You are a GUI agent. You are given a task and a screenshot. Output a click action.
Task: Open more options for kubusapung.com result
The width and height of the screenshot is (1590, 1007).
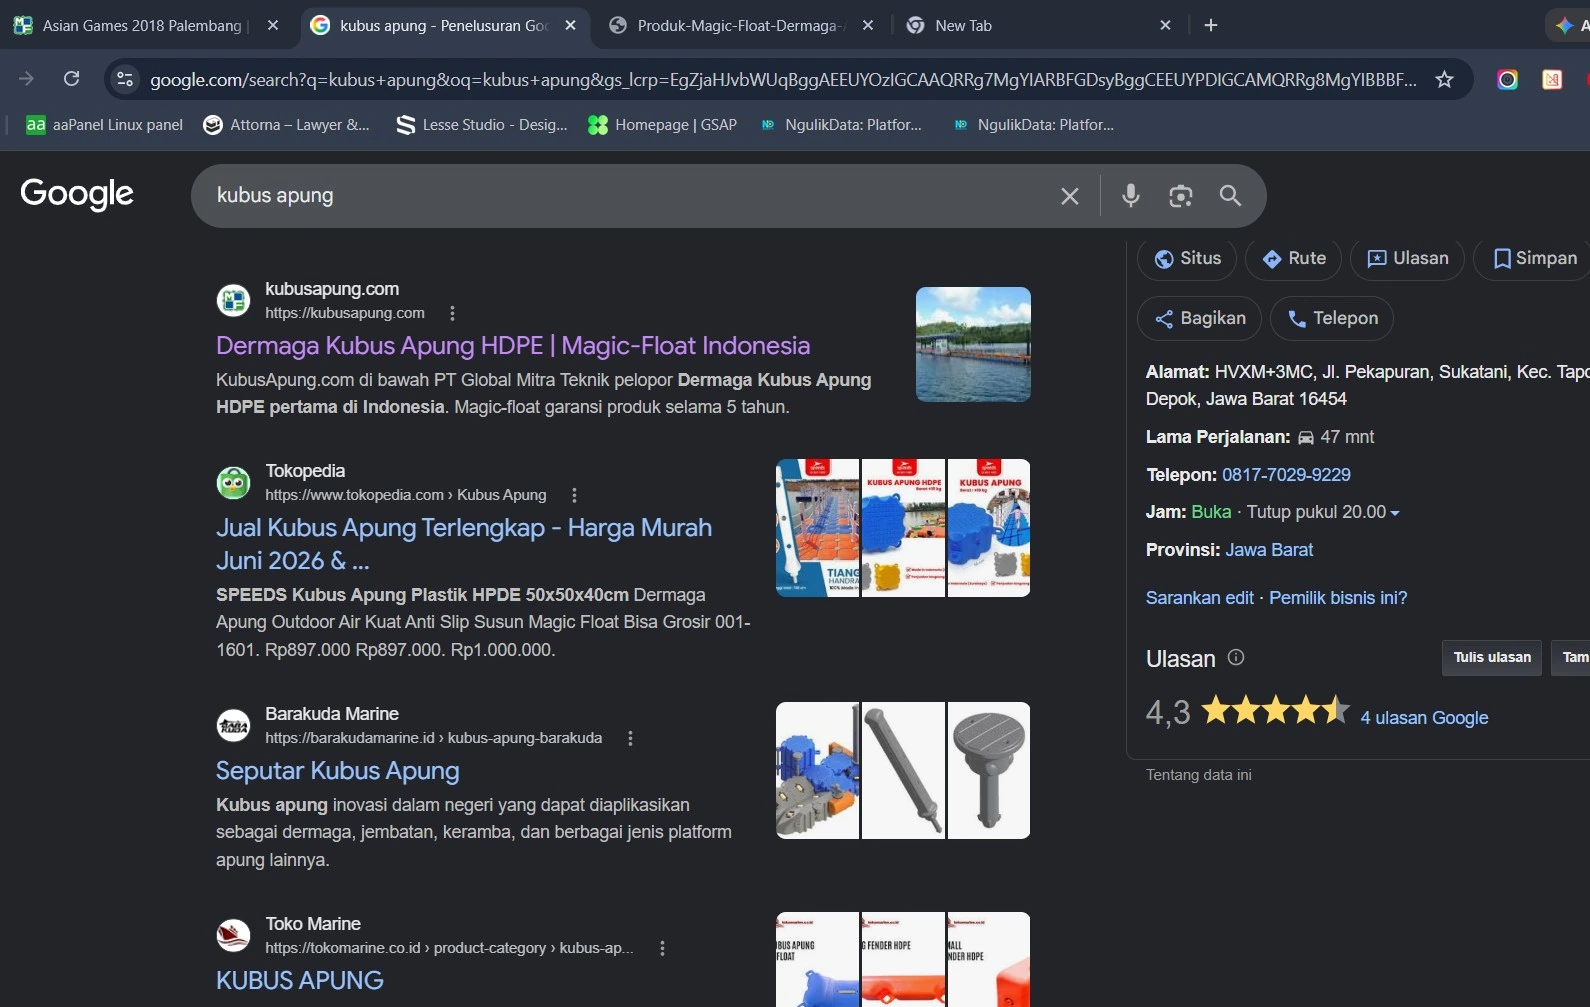[452, 313]
